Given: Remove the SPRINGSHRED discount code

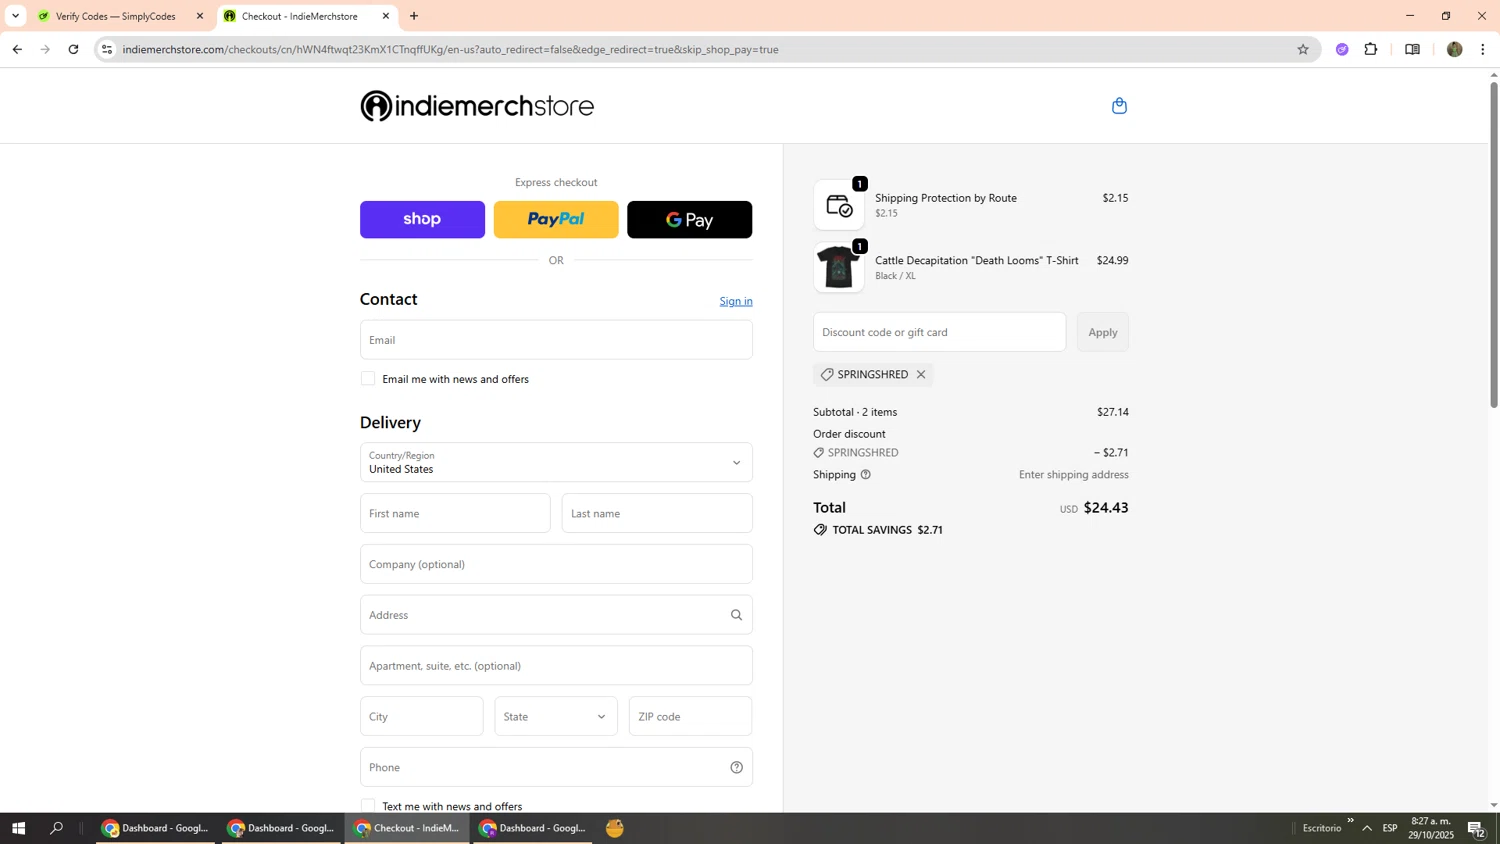Looking at the screenshot, I should point(921,375).
